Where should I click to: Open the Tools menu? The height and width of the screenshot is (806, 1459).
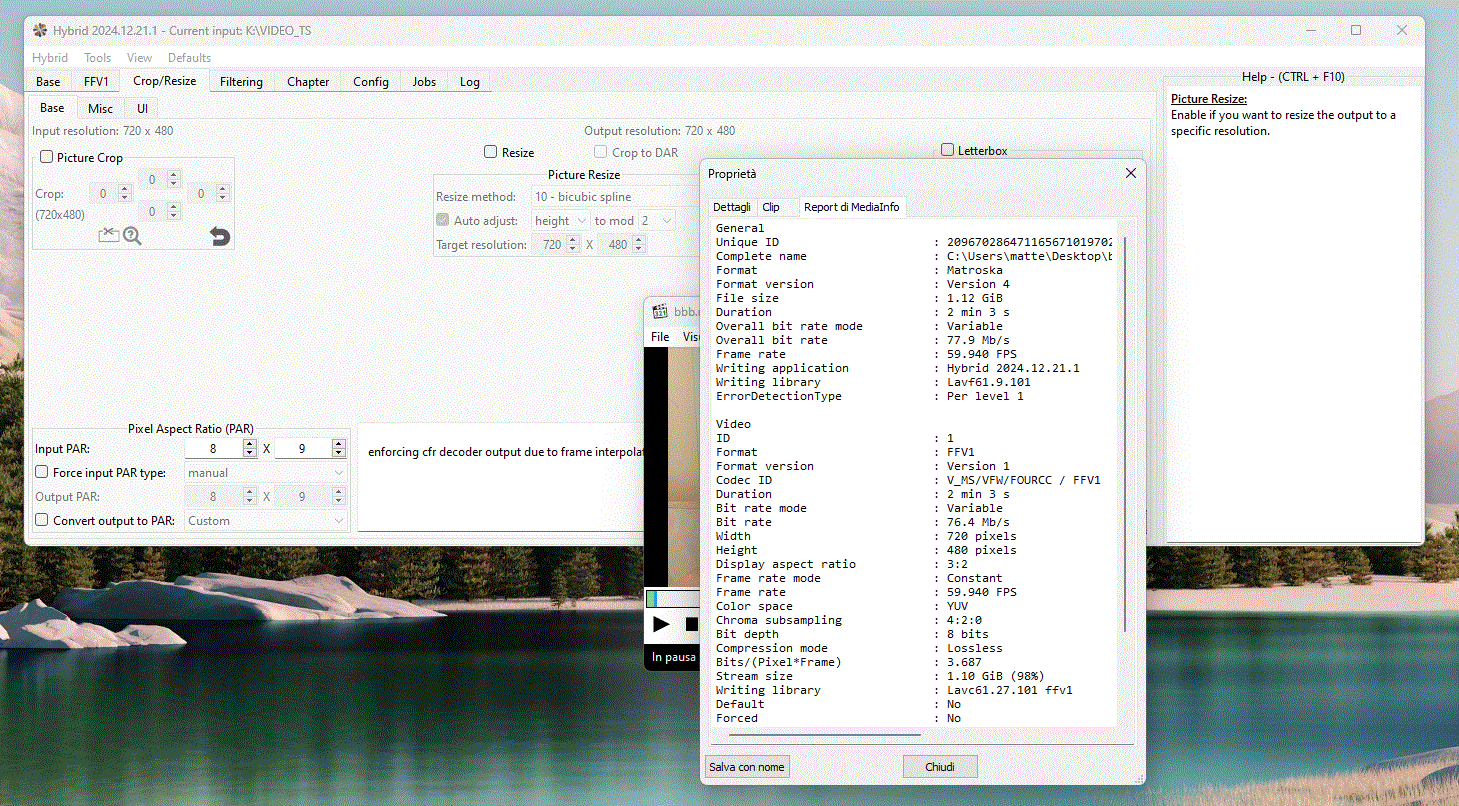97,58
